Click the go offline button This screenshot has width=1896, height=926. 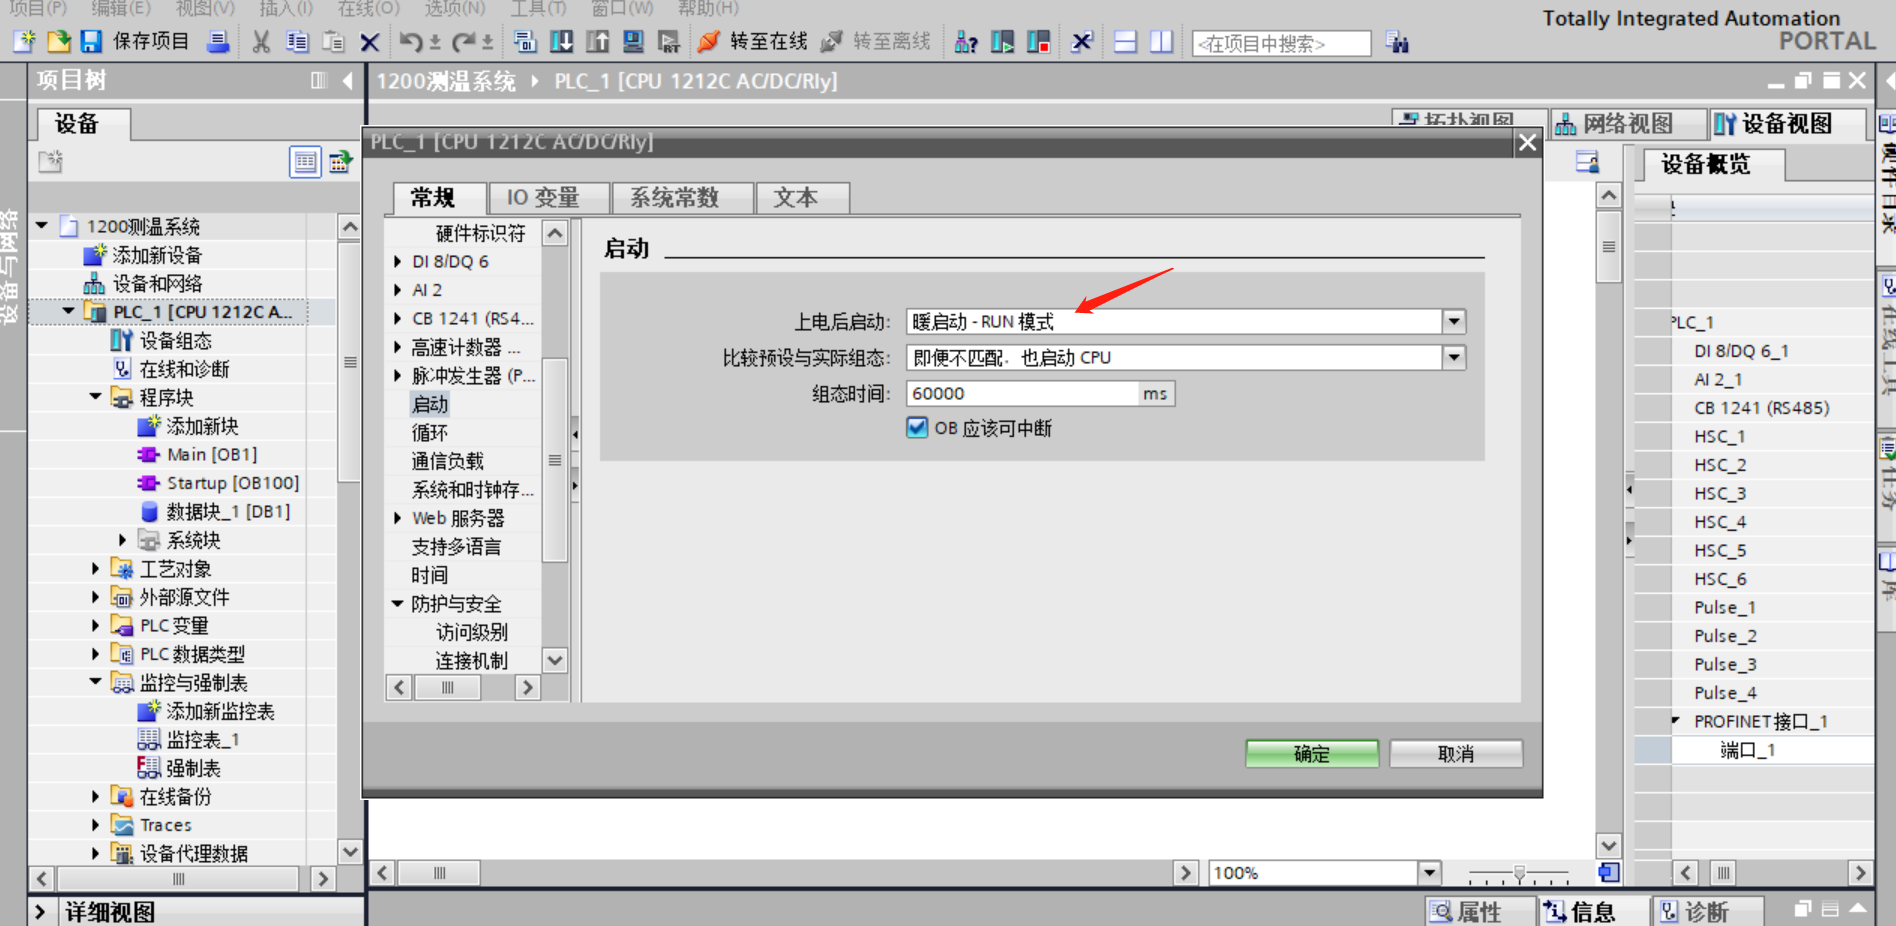(x=876, y=41)
